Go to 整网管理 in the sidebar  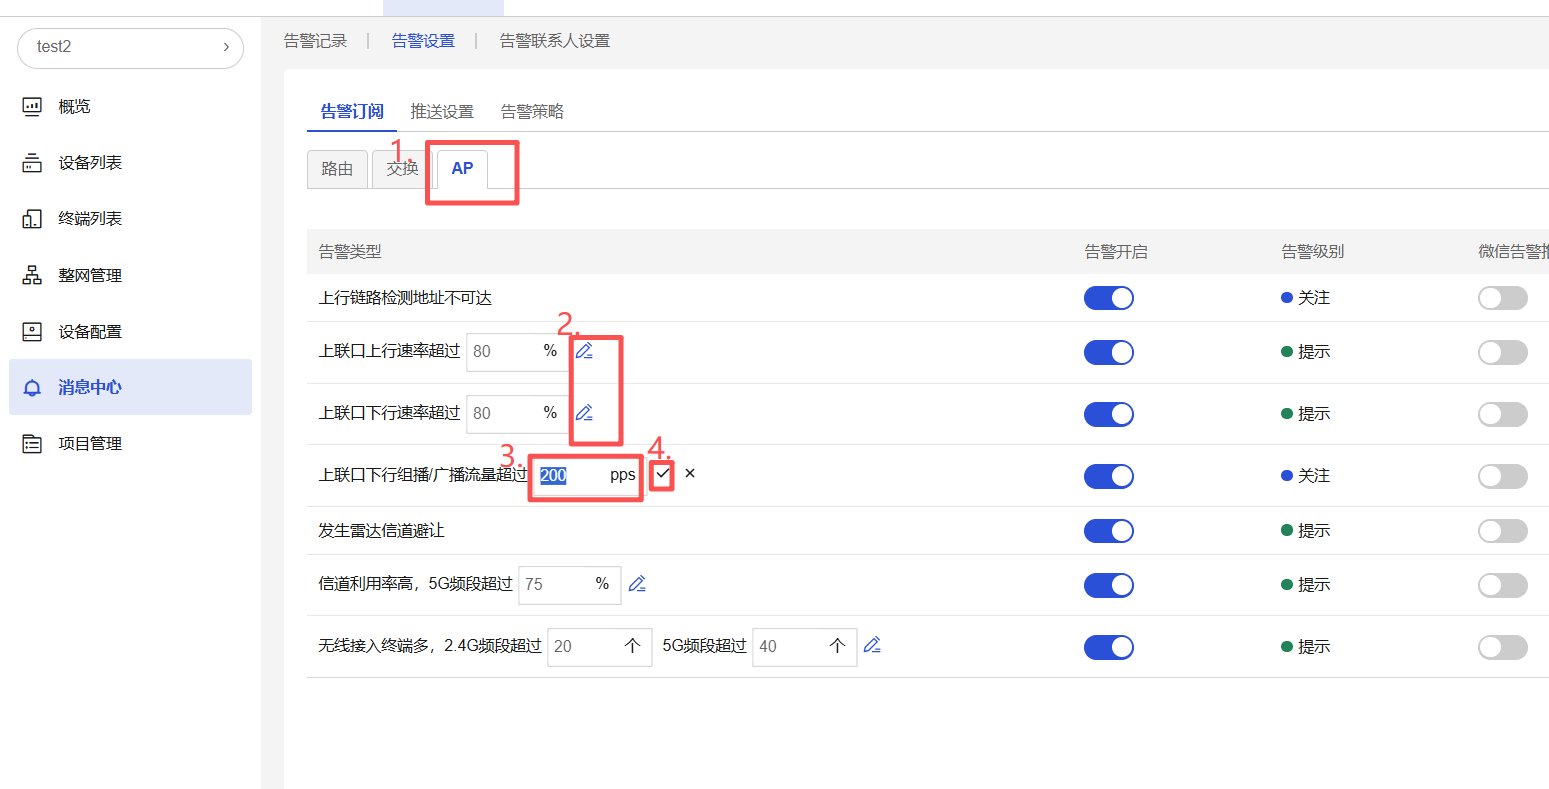(x=90, y=275)
